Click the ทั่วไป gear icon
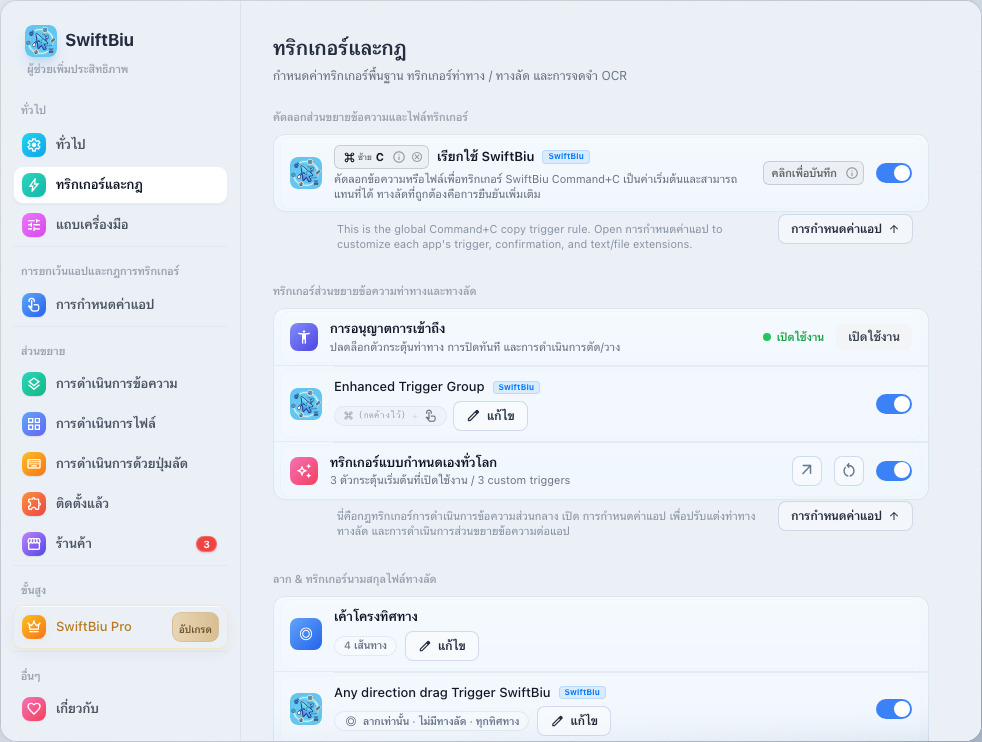The image size is (982, 742). tap(34, 145)
